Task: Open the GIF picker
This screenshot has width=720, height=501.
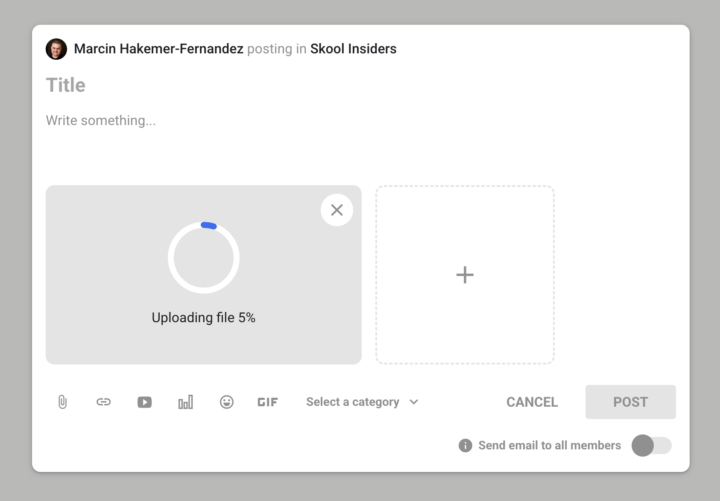Action: [x=267, y=402]
